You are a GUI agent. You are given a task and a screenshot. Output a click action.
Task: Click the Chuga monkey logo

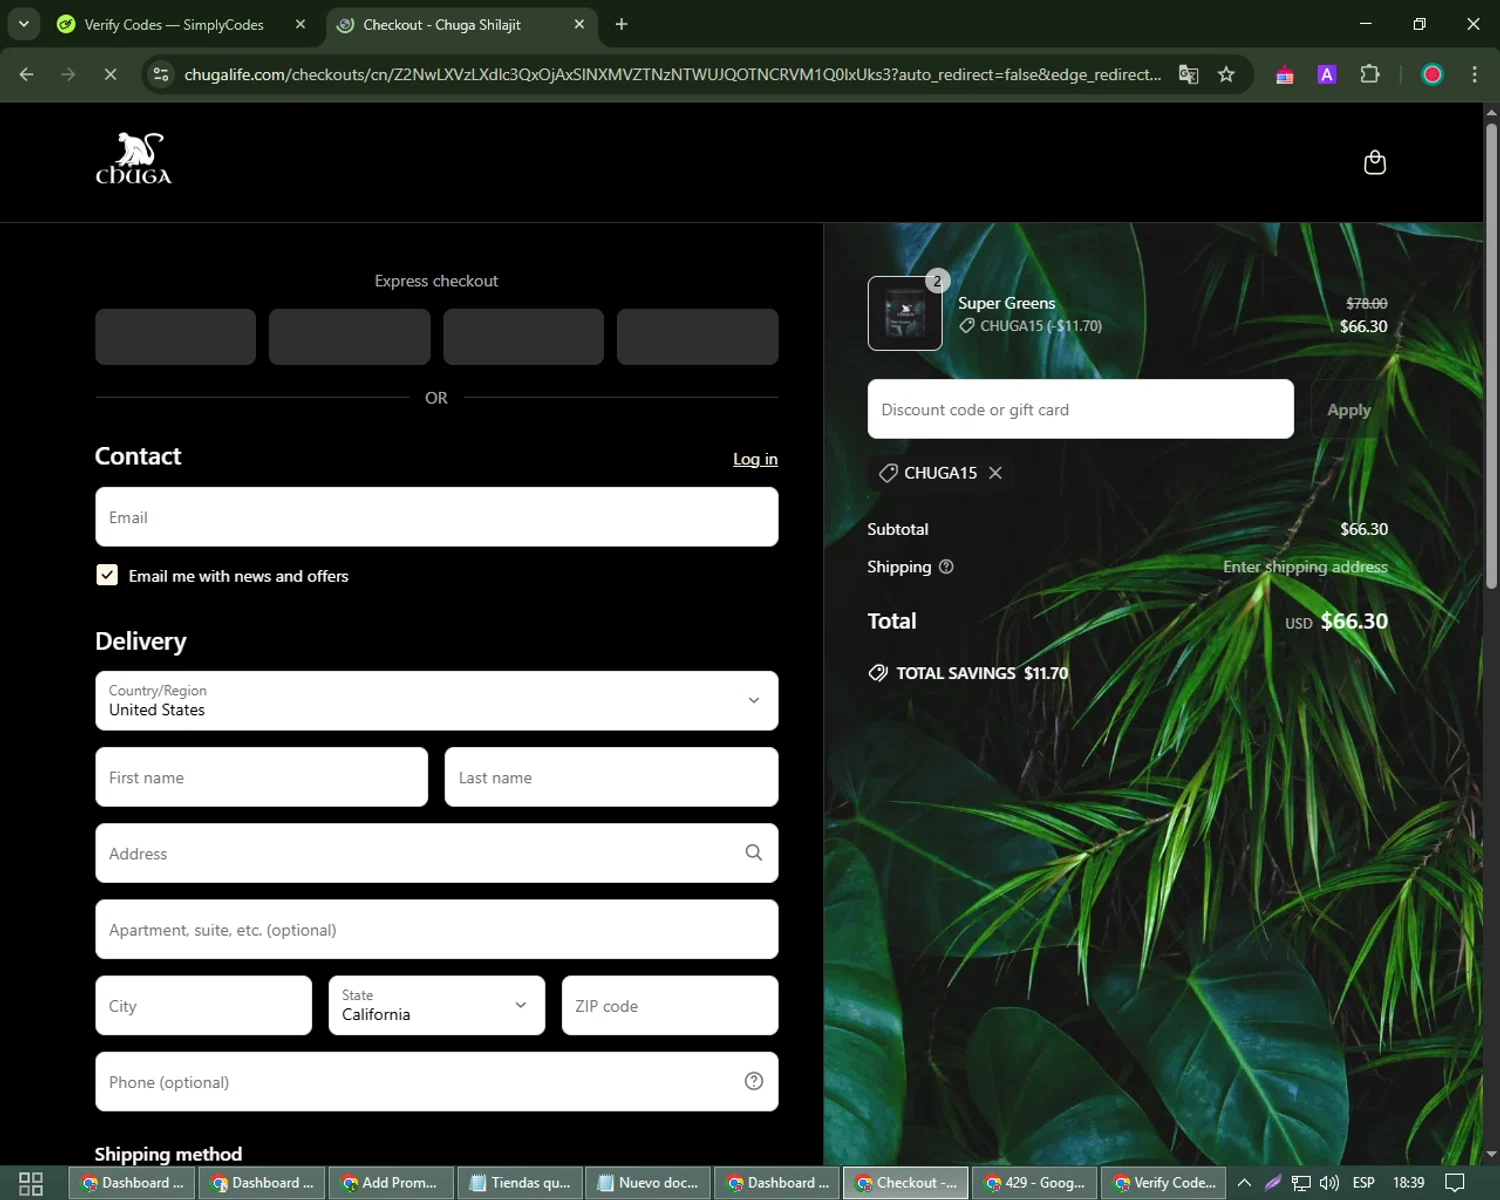(x=134, y=158)
